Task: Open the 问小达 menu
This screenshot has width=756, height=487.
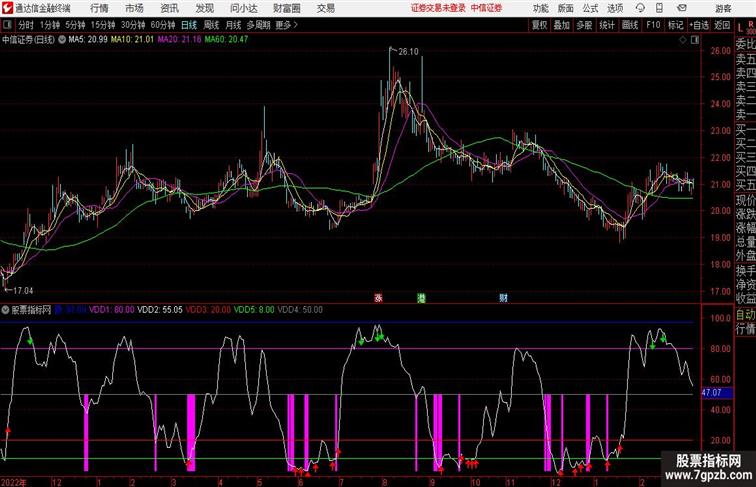Action: [x=243, y=8]
